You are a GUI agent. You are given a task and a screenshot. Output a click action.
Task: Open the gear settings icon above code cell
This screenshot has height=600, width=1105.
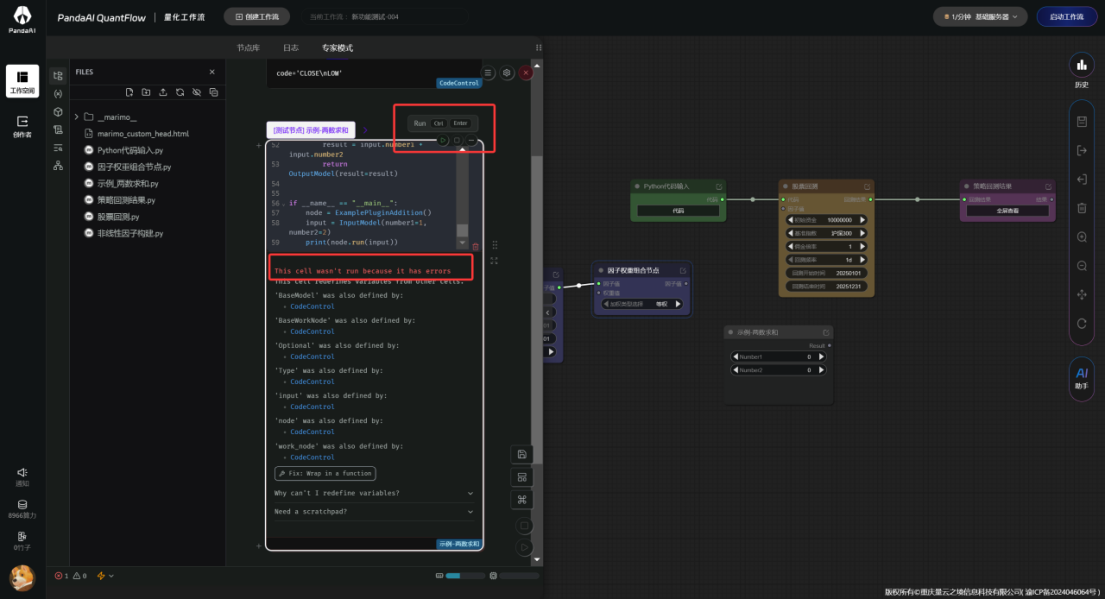[x=507, y=73]
